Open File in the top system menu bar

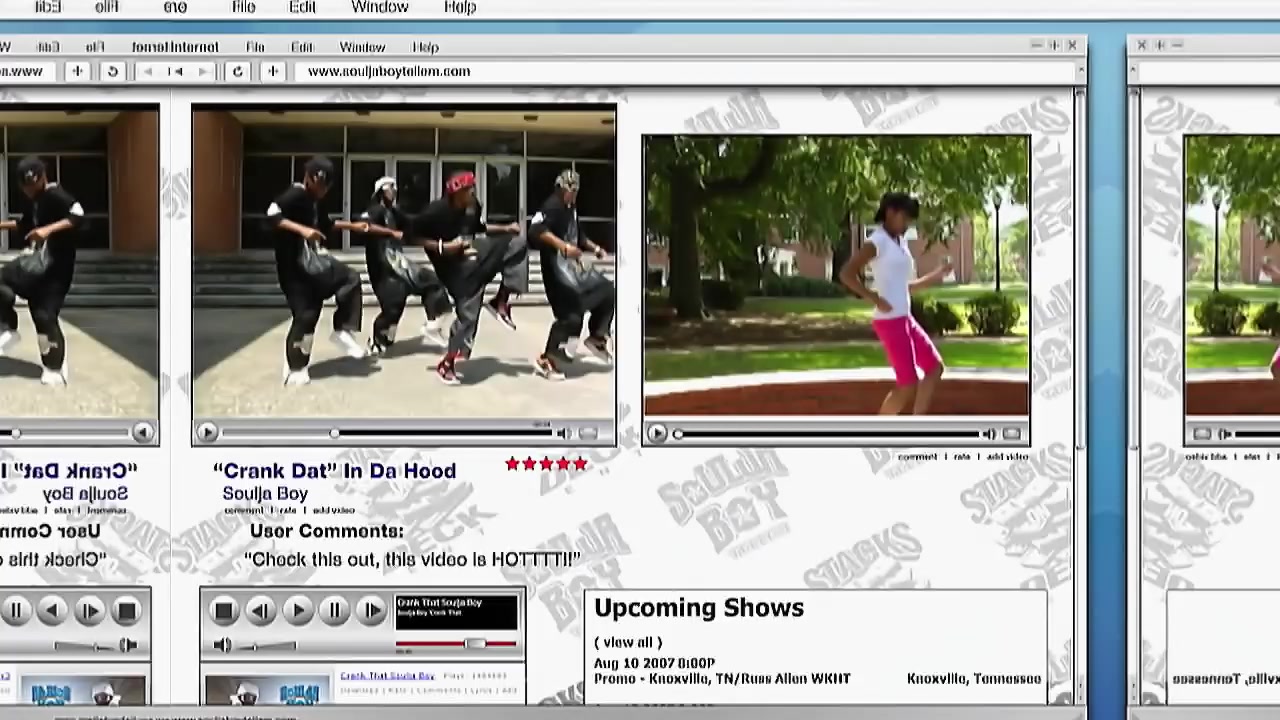coord(243,7)
